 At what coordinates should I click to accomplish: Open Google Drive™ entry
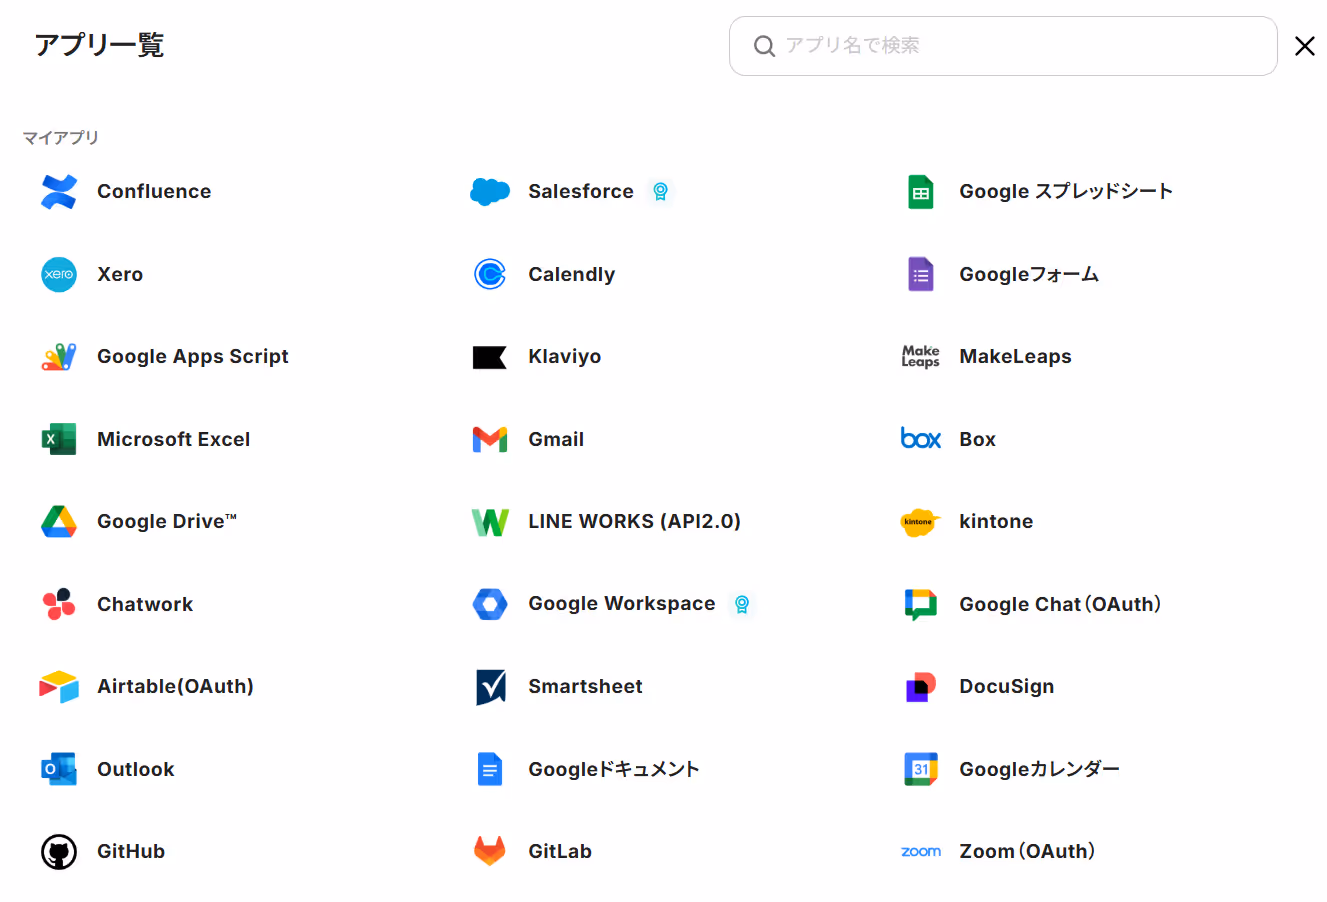click(167, 522)
